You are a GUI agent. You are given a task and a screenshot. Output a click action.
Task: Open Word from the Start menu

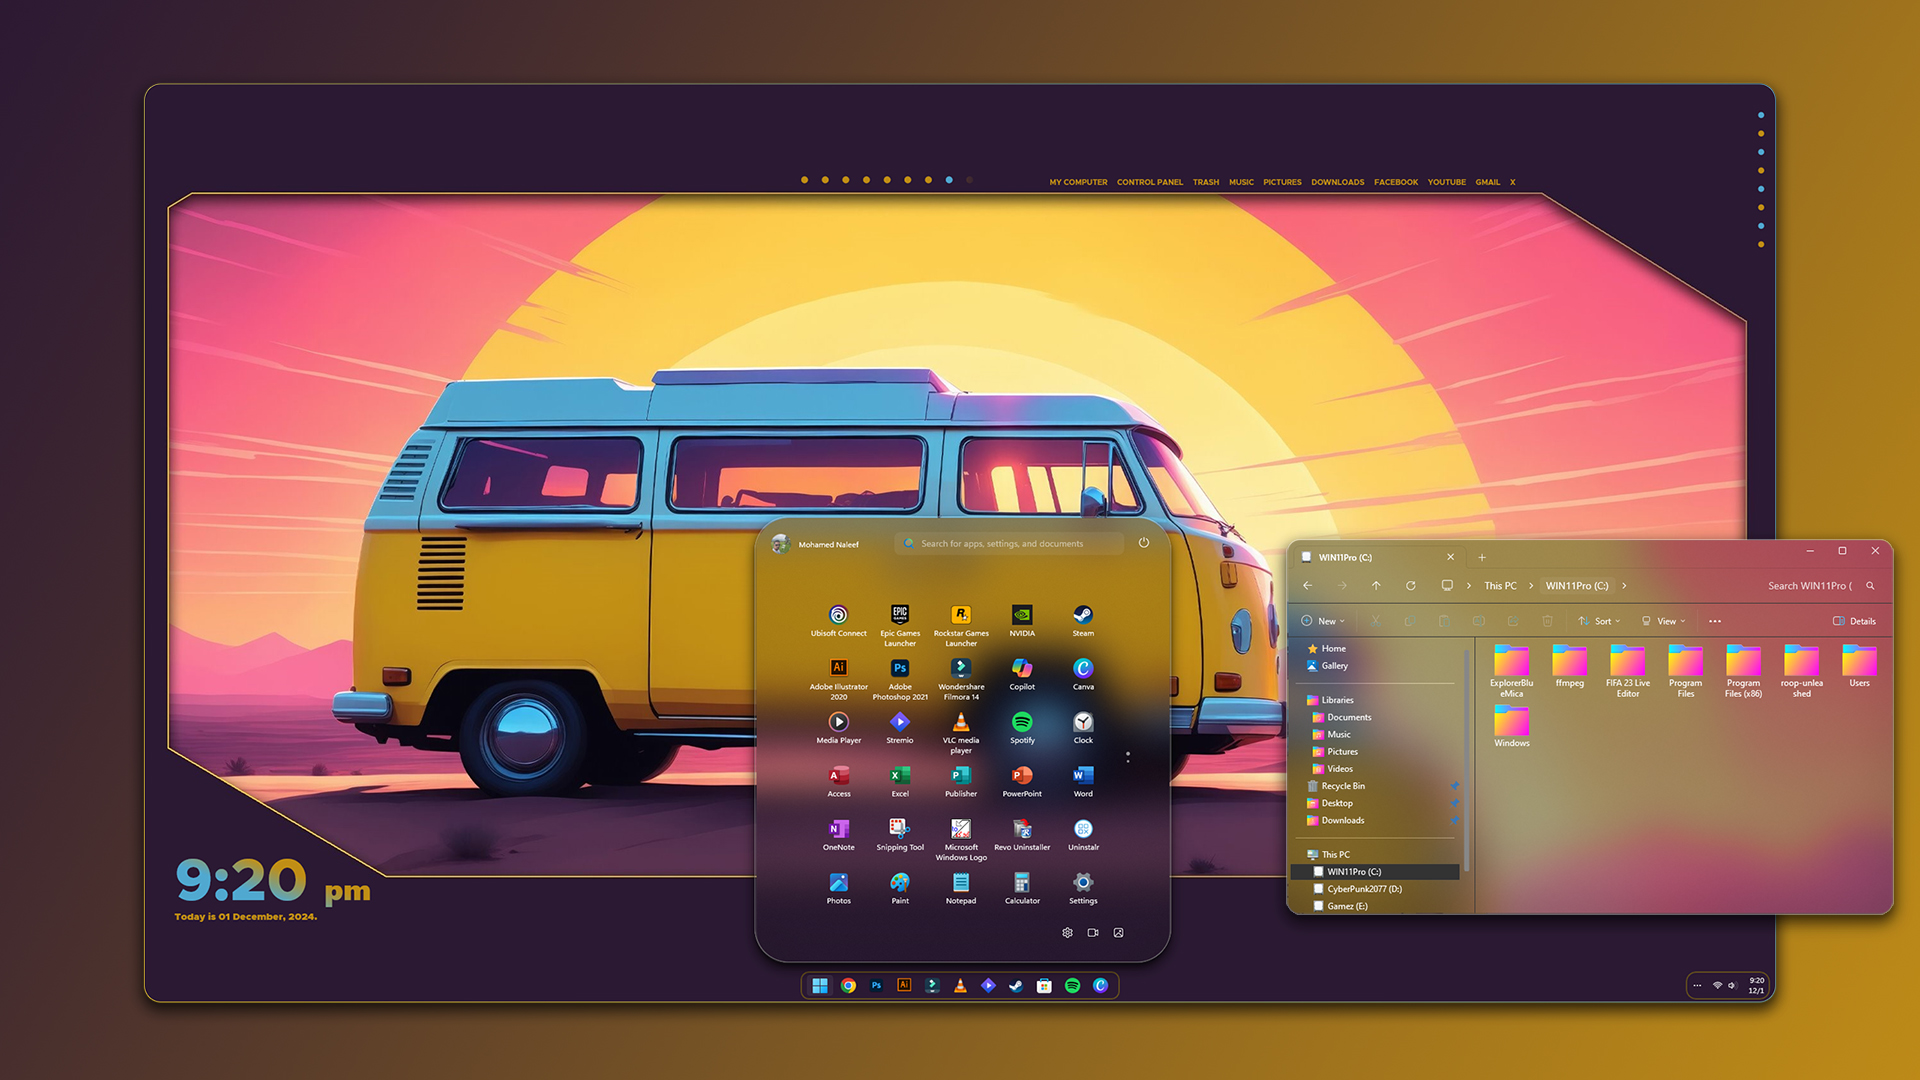1083,781
